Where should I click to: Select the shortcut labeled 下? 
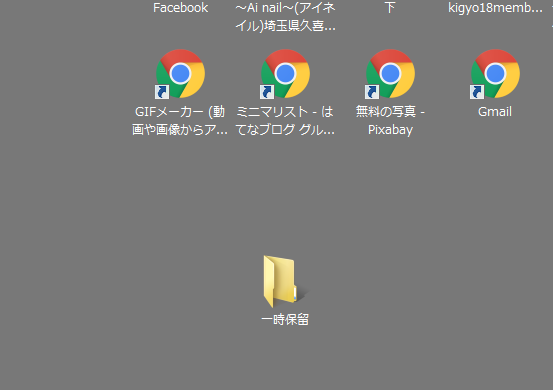pyautogui.click(x=390, y=8)
